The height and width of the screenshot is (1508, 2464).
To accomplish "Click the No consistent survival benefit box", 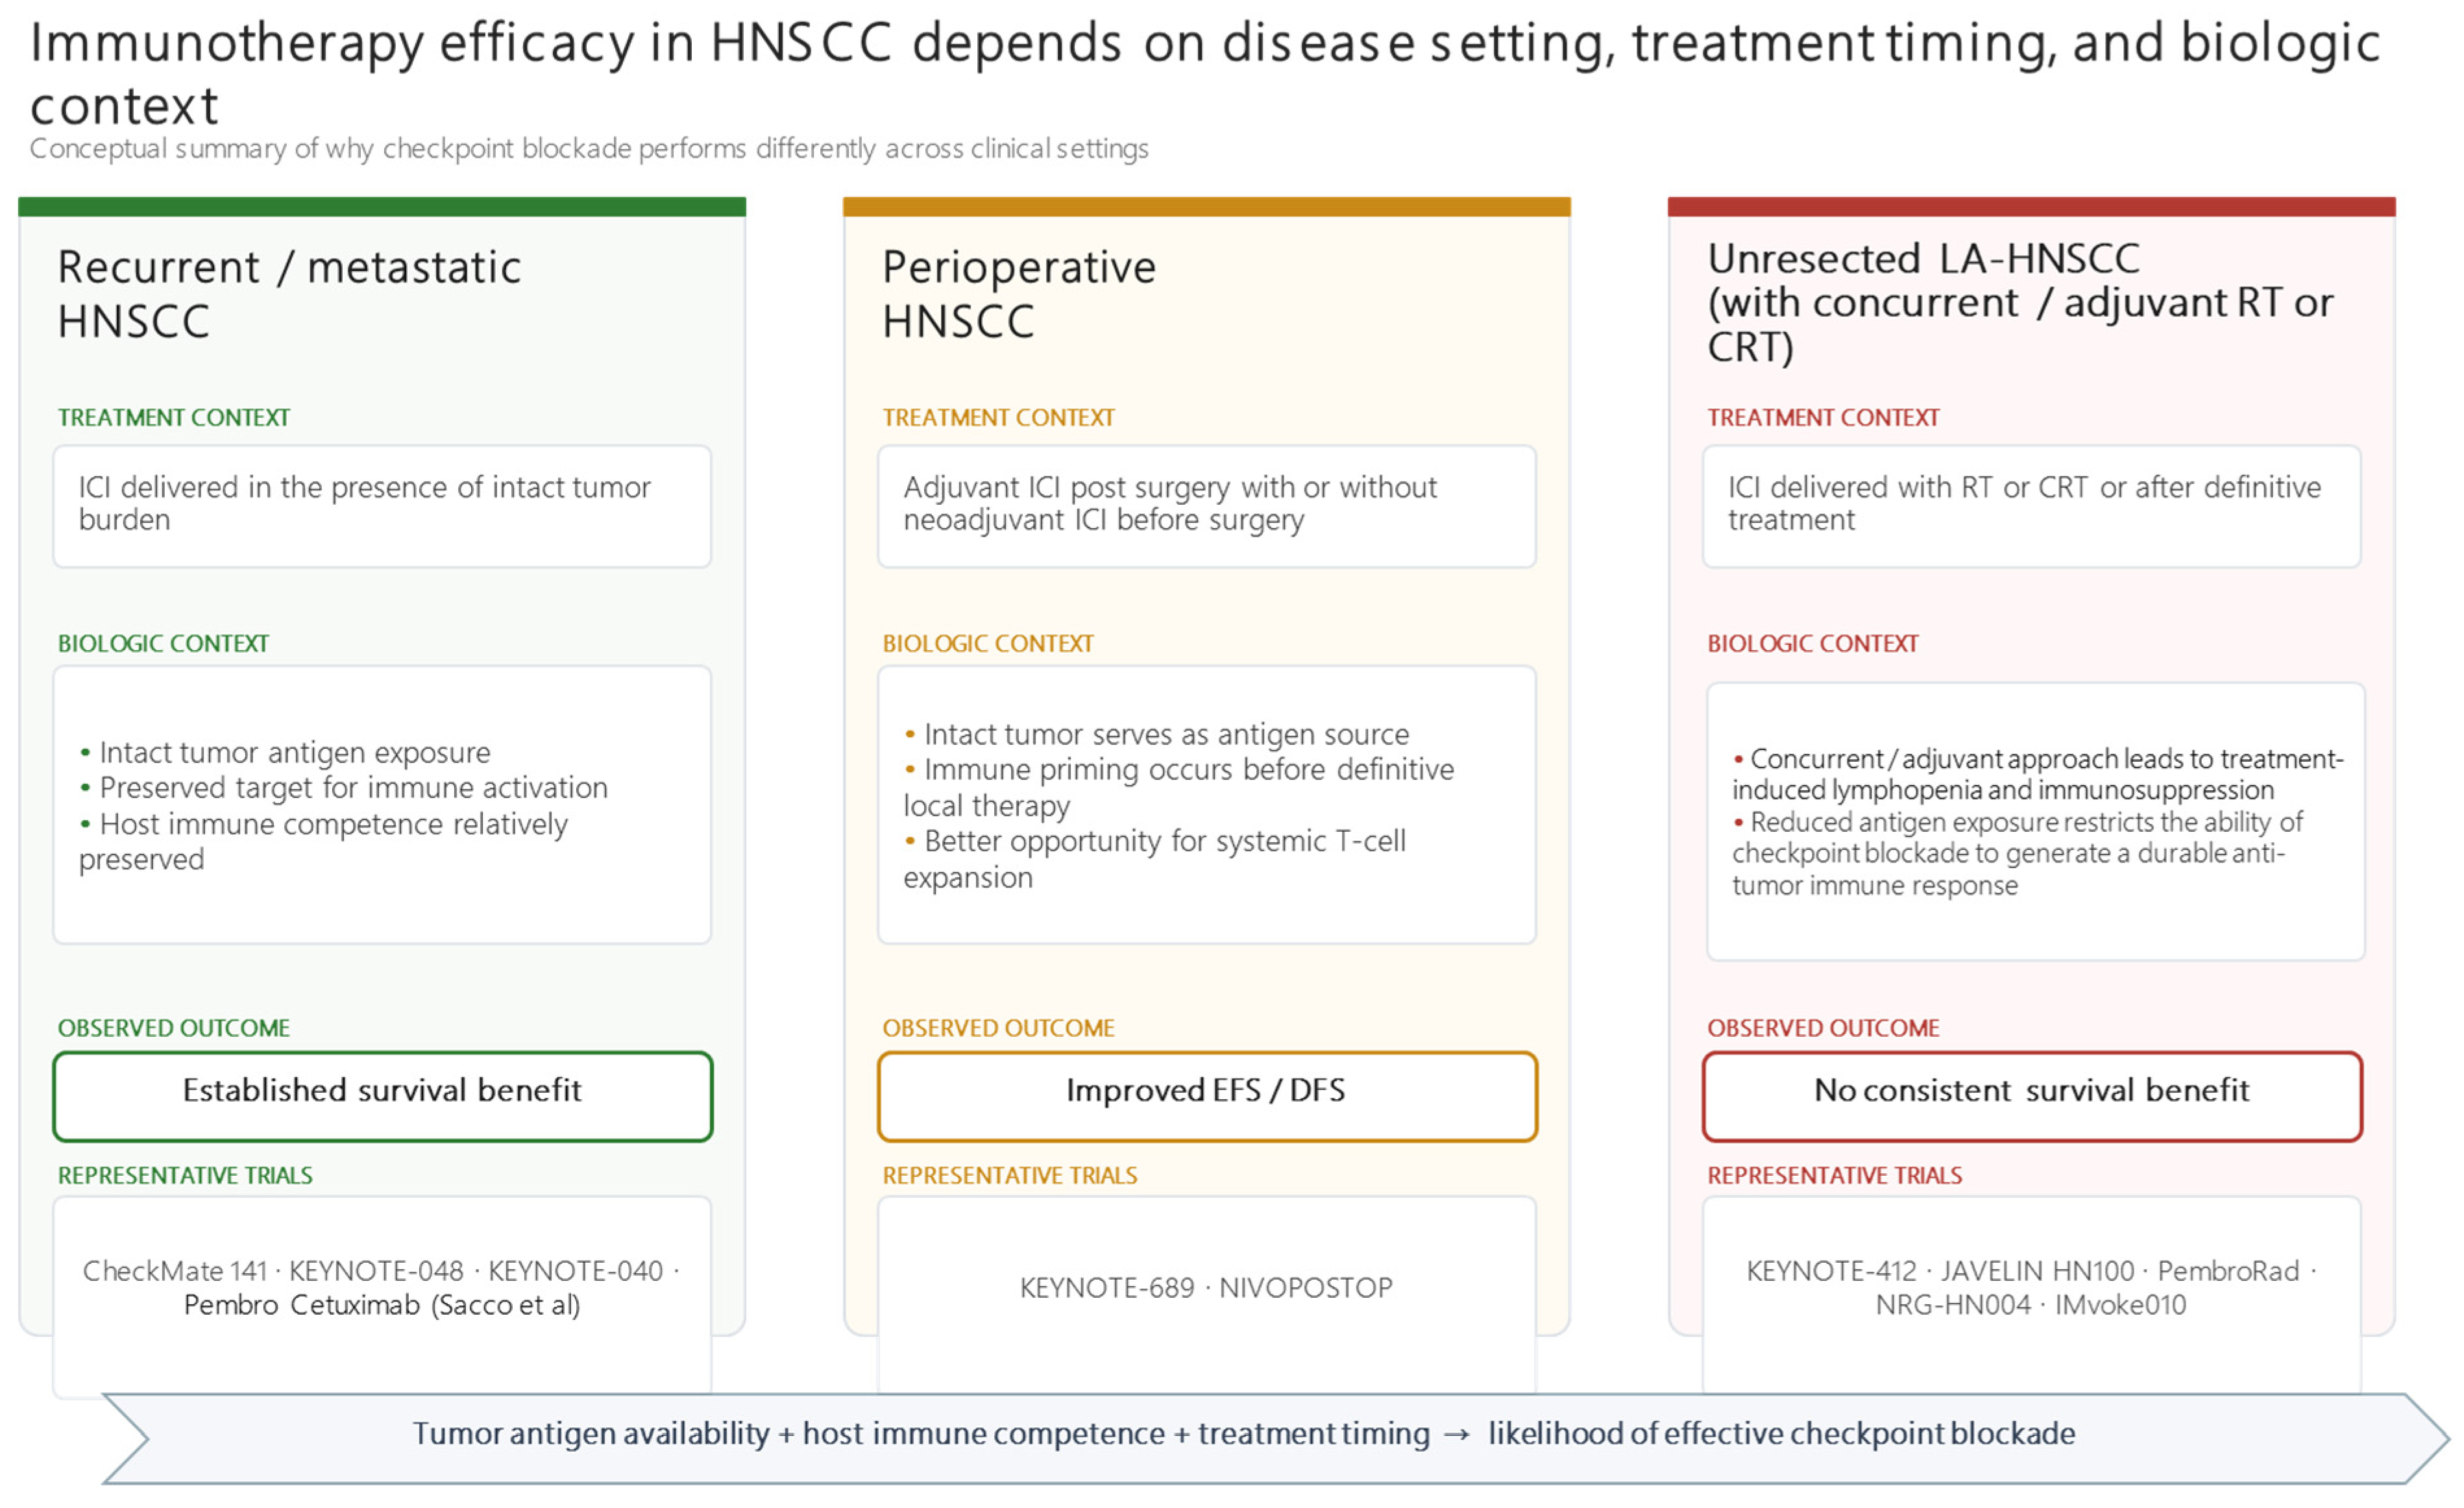I will (x=2032, y=1096).
